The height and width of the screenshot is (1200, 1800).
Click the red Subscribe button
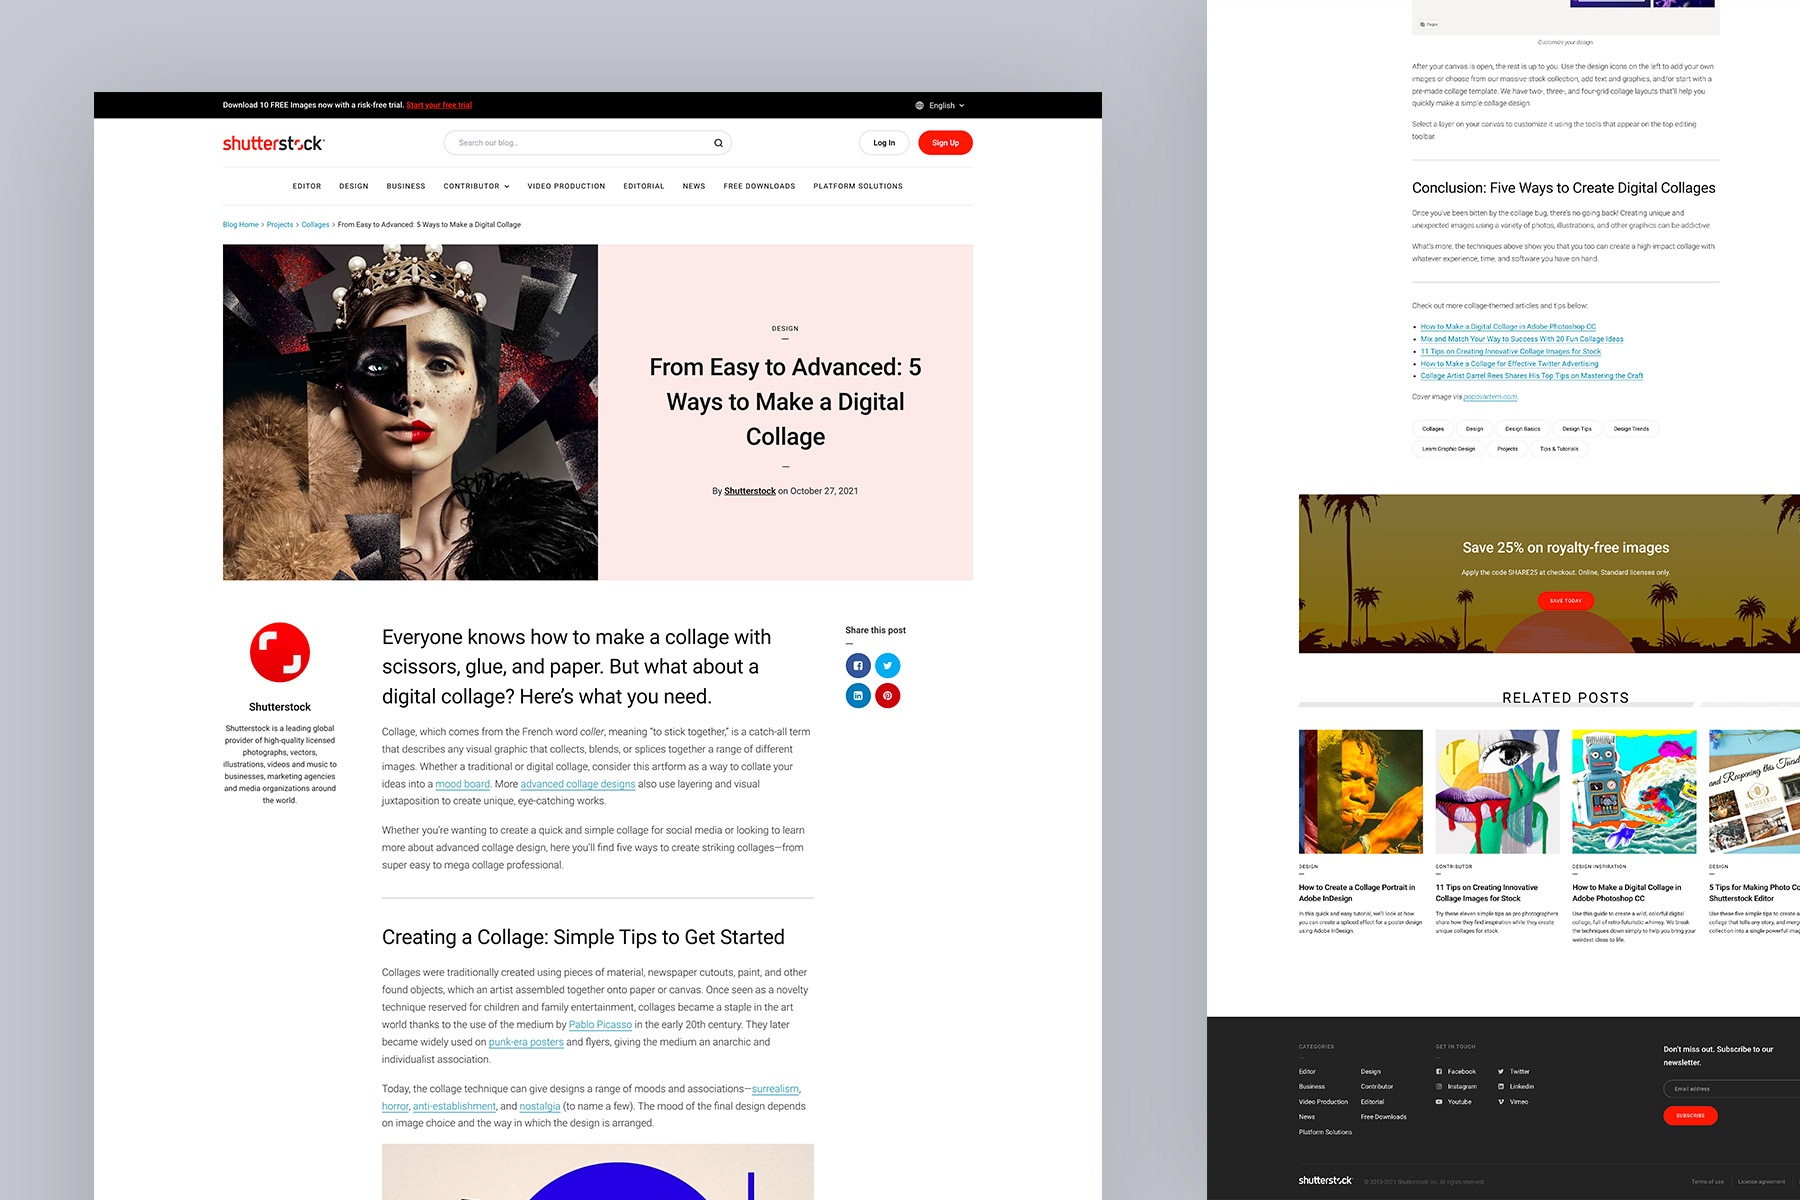1690,1116
